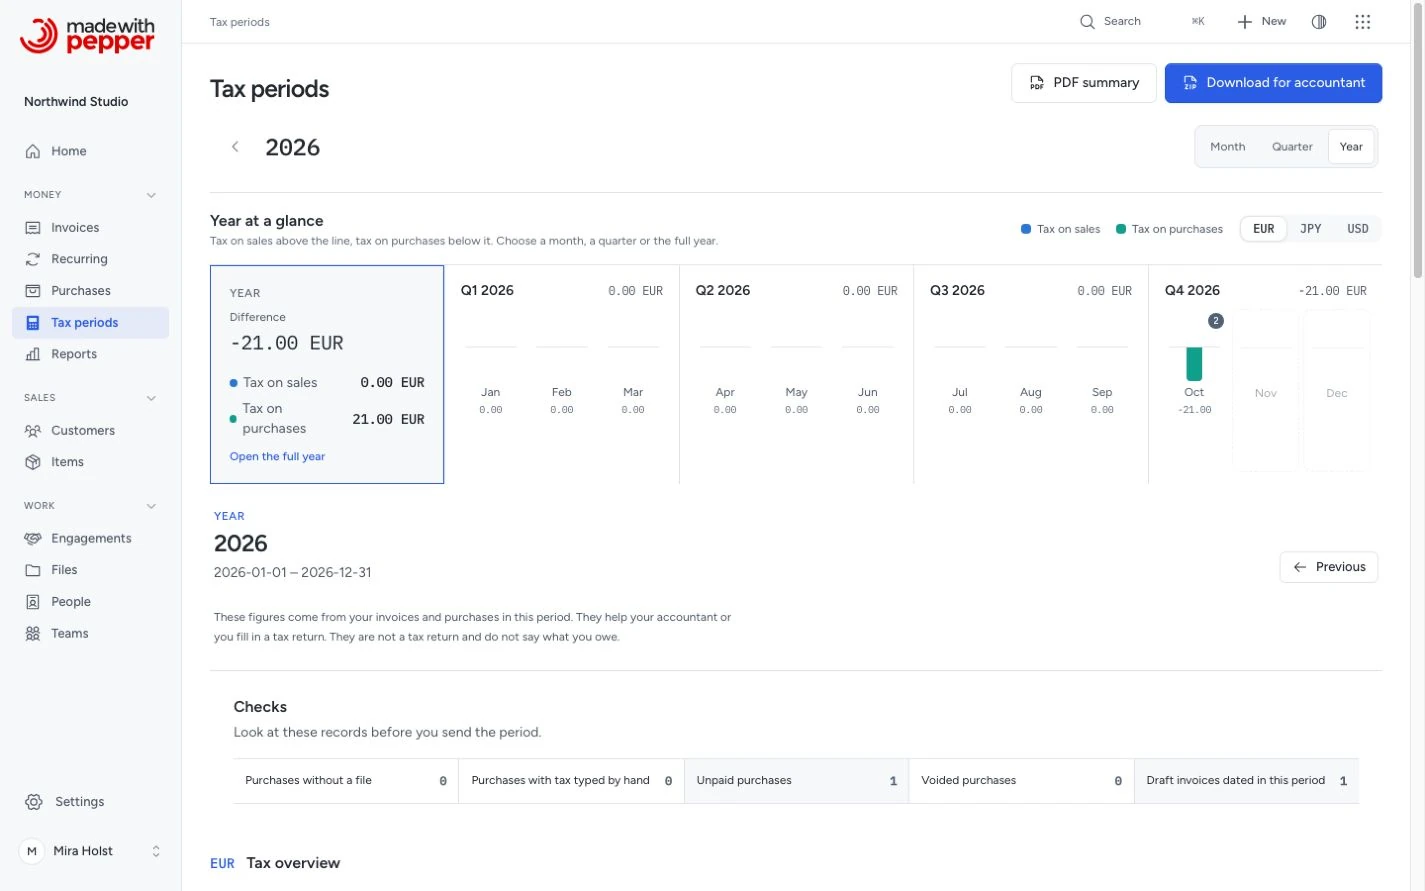
Task: Open the Mira Holst account switcher
Action: point(90,851)
